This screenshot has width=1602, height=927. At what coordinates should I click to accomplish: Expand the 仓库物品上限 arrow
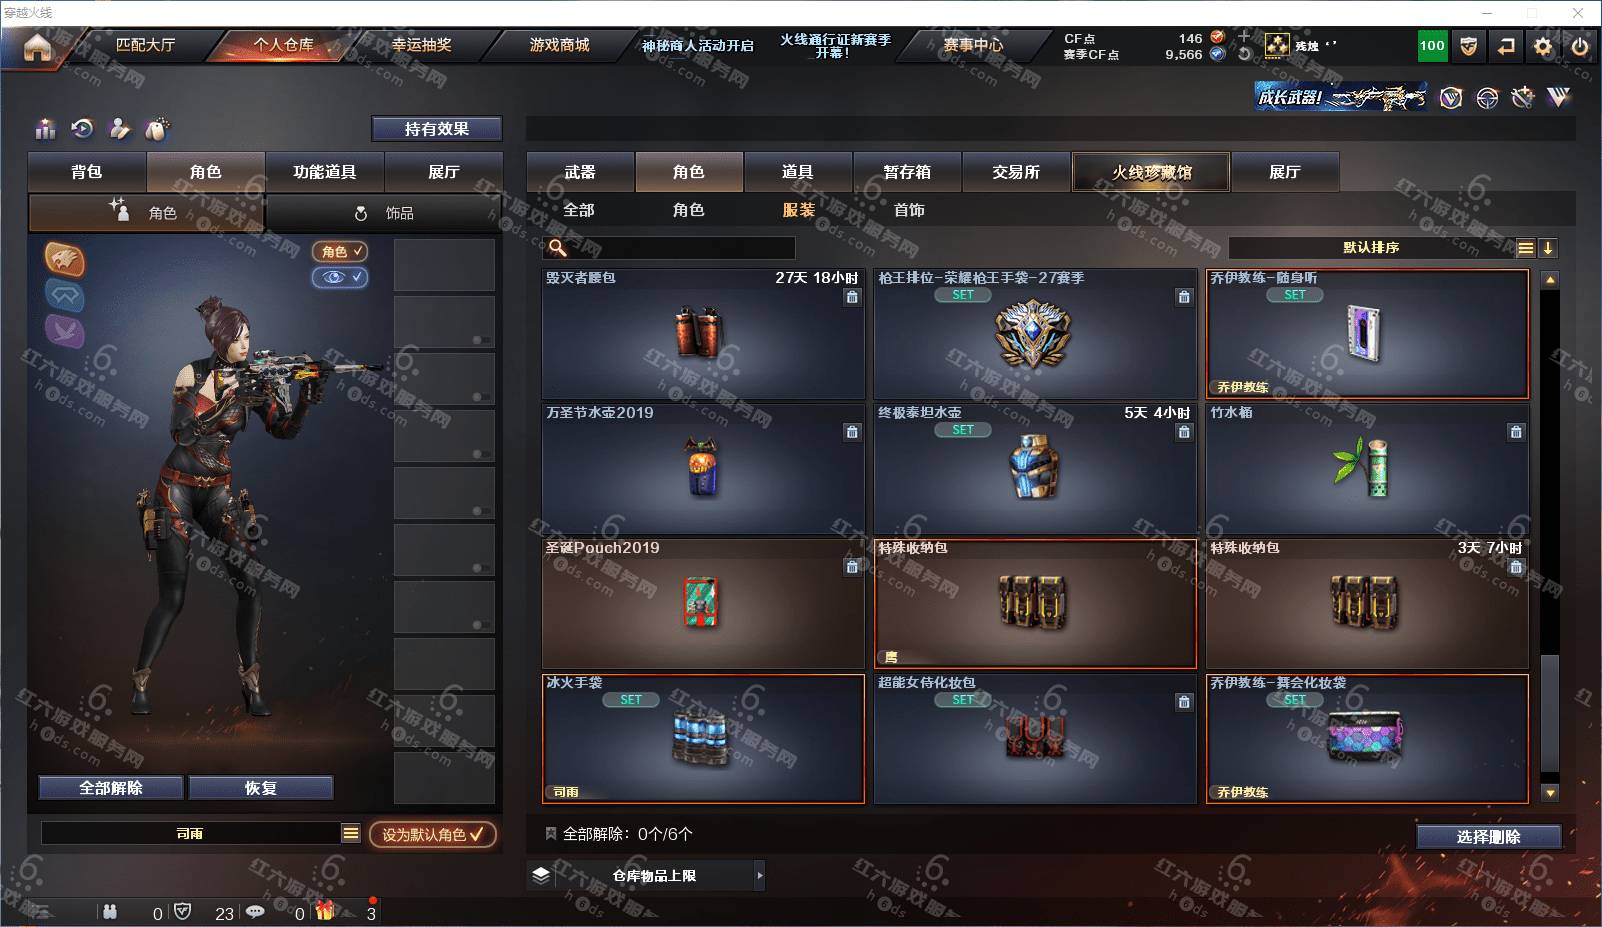(759, 875)
